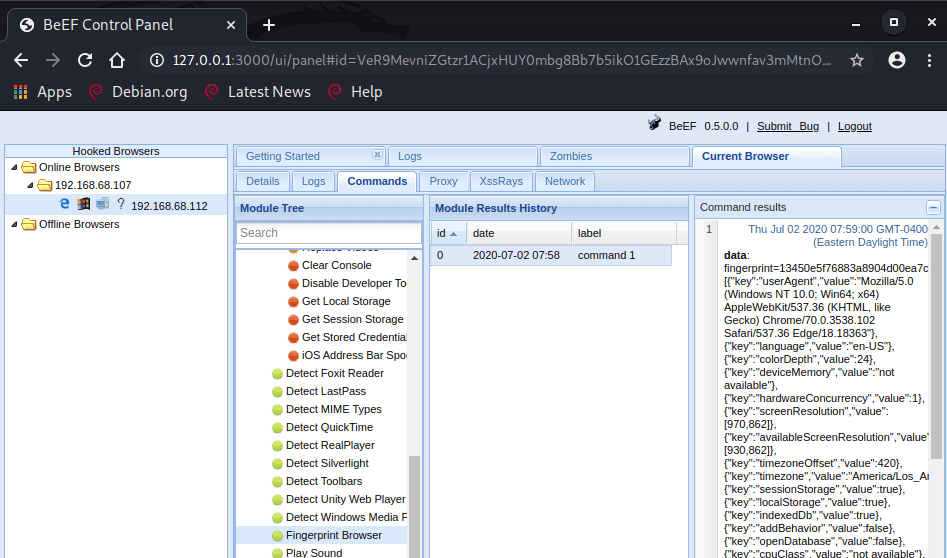Viewport: 947px width, 558px height.
Task: Go to browser home page icon
Action: pyautogui.click(x=117, y=60)
